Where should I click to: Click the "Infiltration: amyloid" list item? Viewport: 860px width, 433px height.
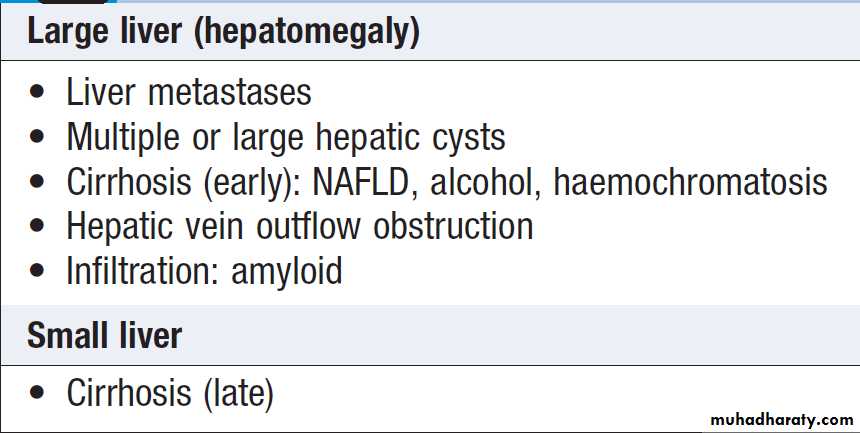(204, 271)
